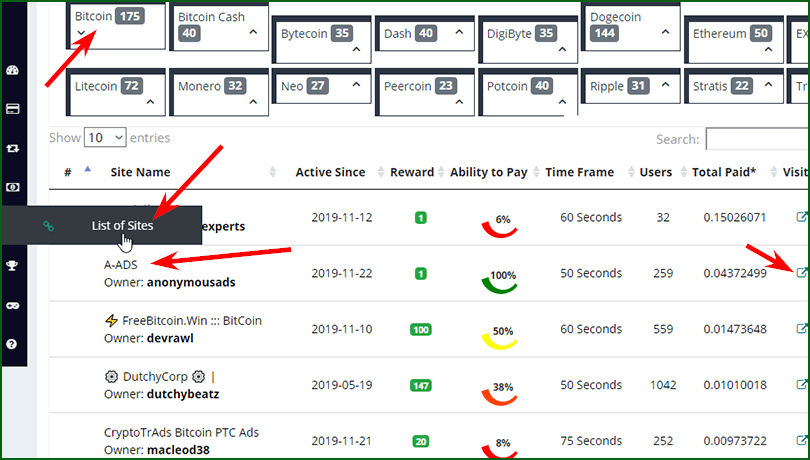Expand the Bytecoin panel chevron
The image size is (810, 460).
point(356,50)
